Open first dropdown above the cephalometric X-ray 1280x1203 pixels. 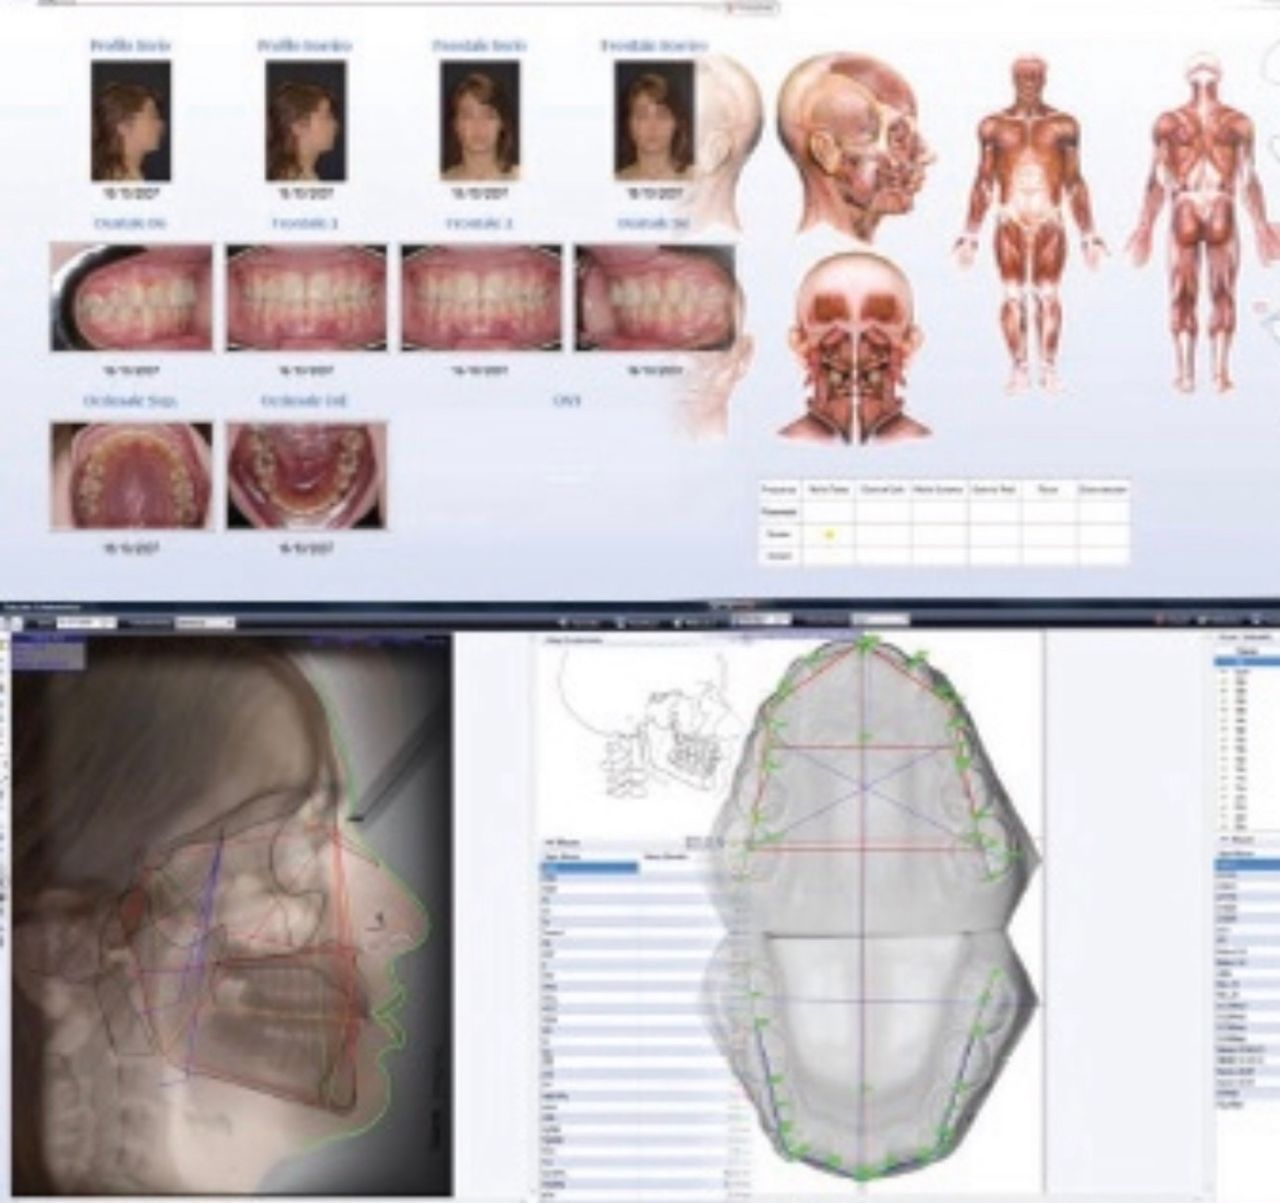tap(85, 623)
